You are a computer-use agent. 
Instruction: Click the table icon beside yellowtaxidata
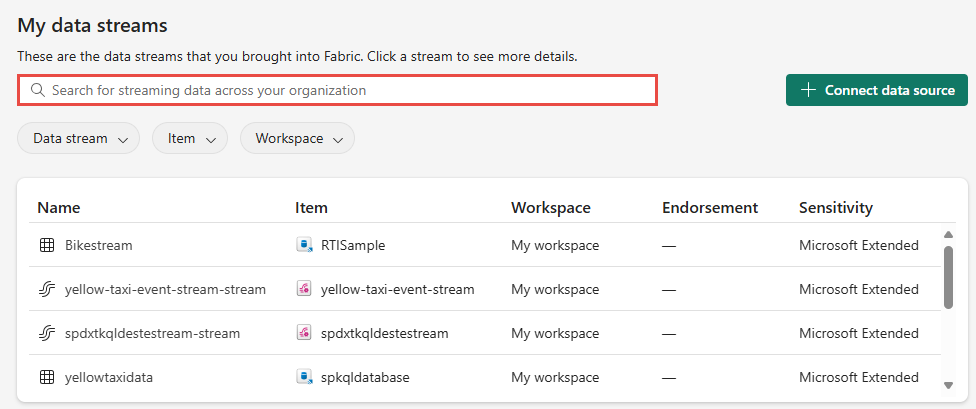(x=47, y=377)
